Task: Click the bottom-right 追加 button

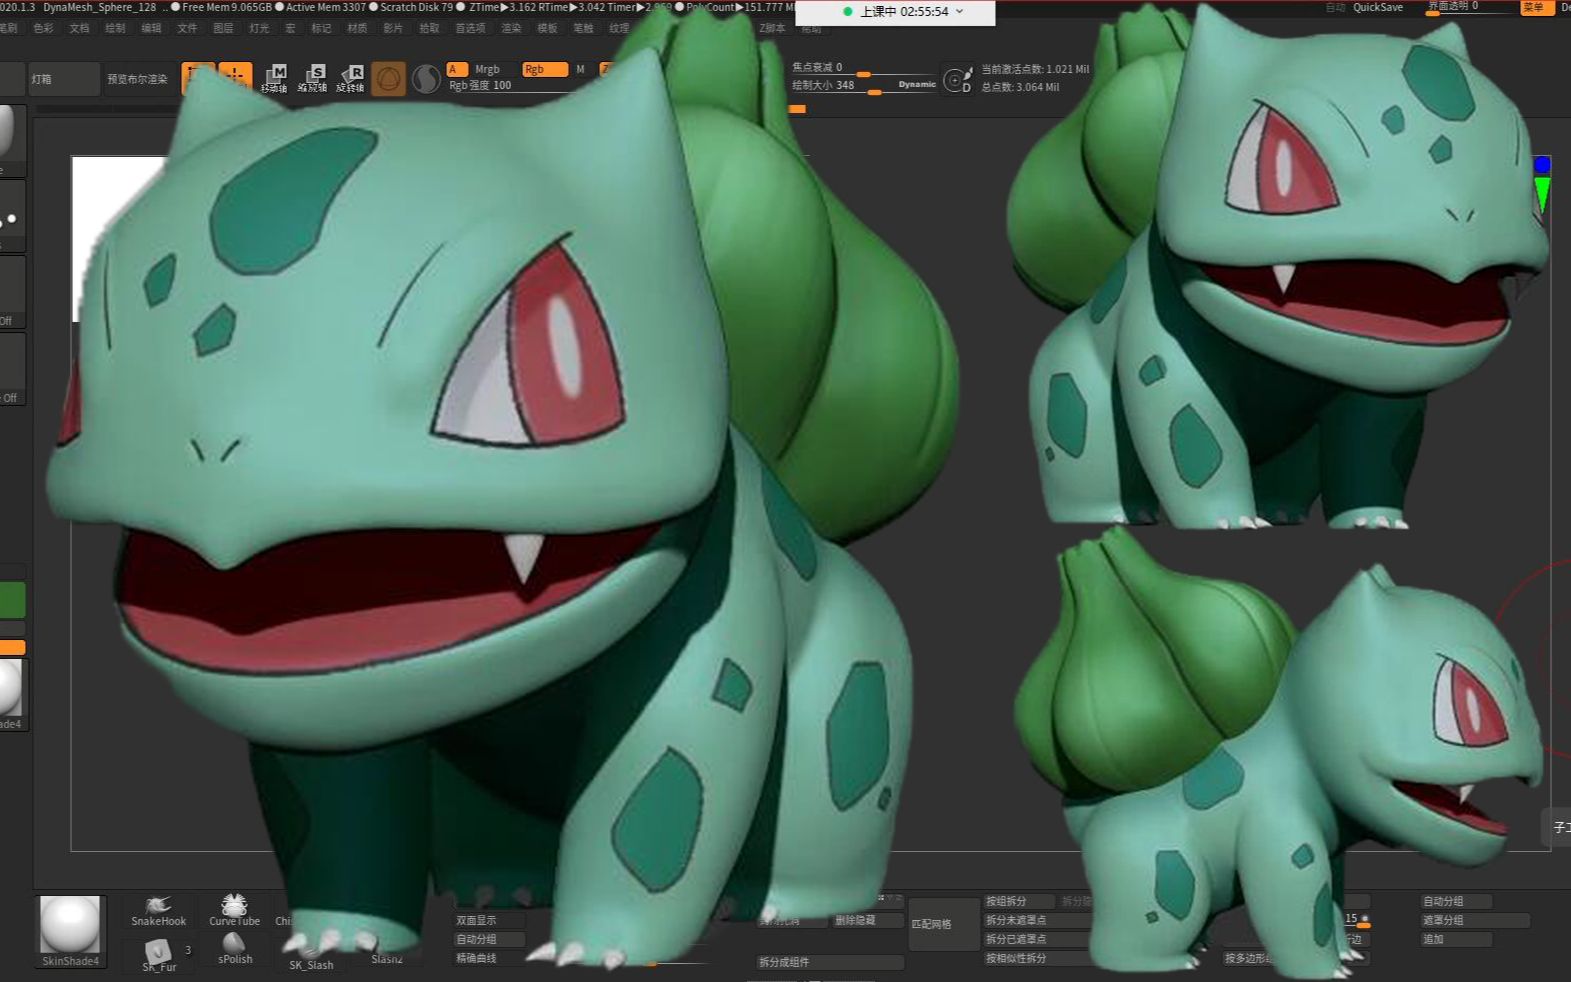Action: 1456,939
